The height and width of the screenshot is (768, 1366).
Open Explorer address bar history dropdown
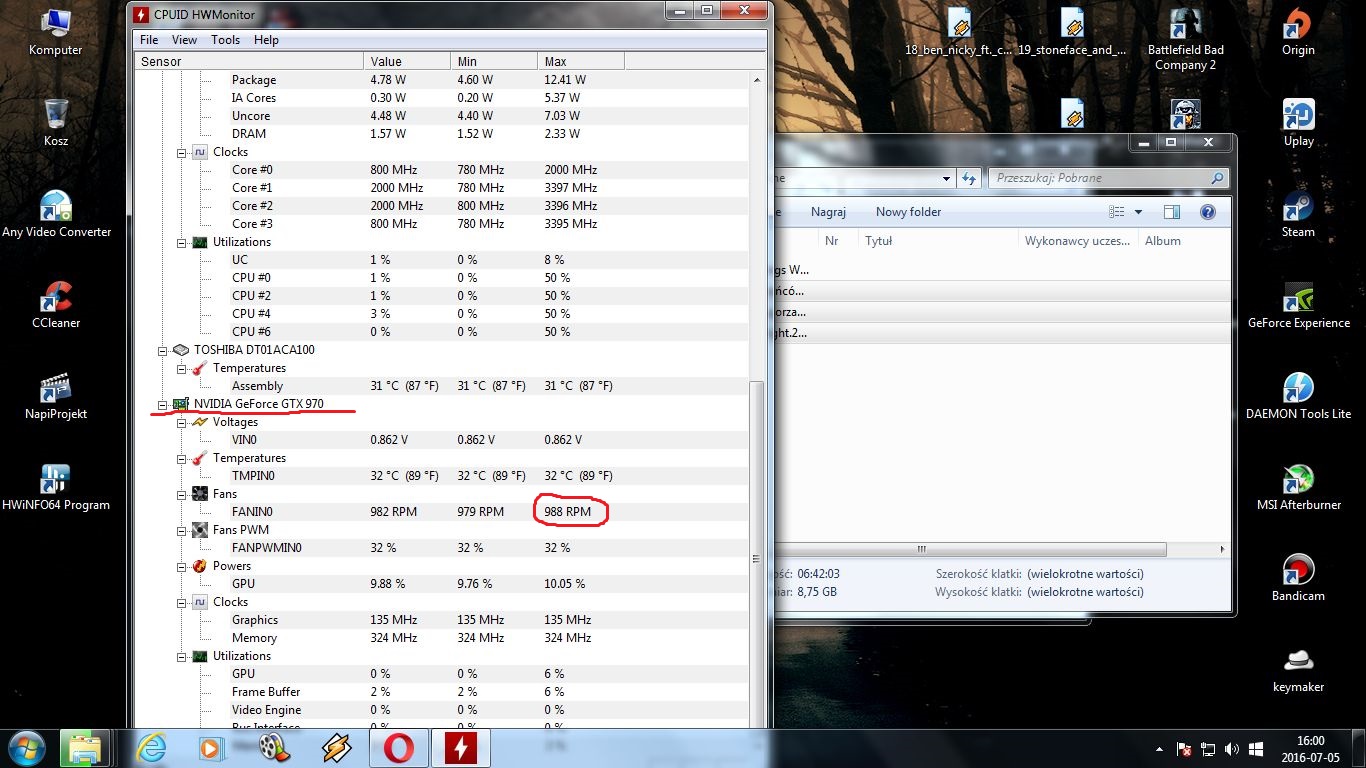[946, 178]
